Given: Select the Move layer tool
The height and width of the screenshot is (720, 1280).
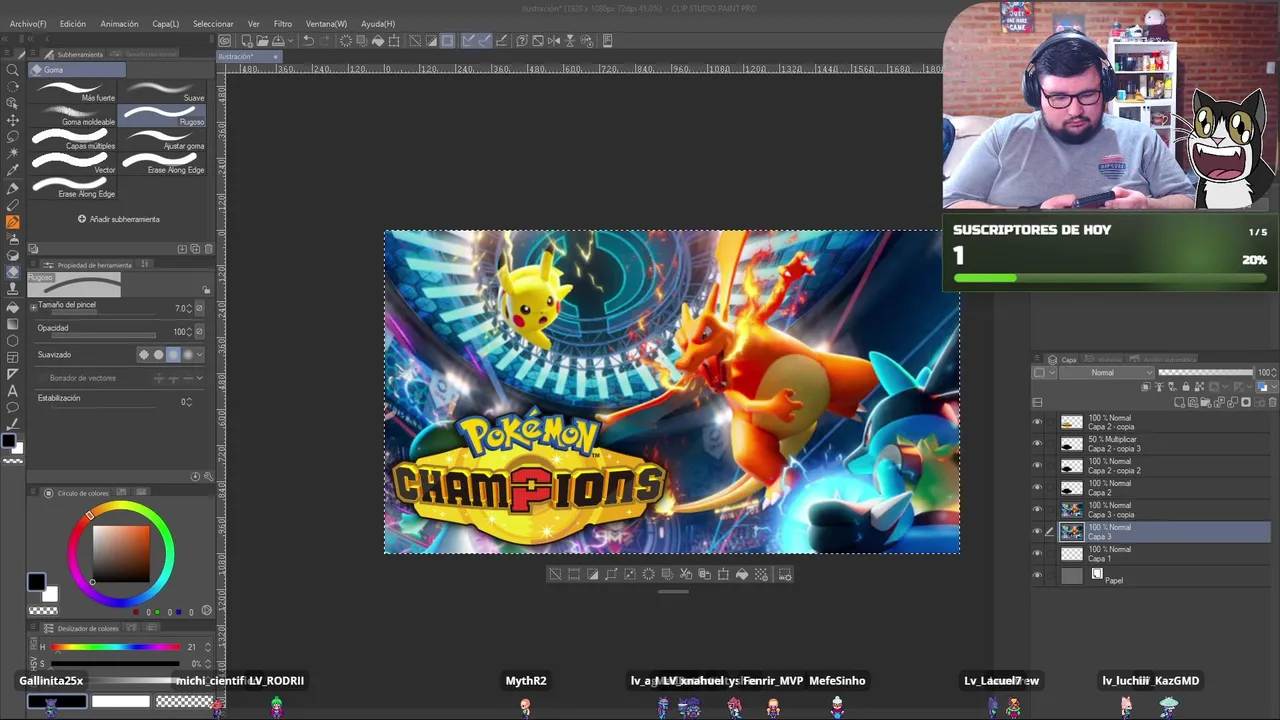Looking at the screenshot, I should [x=13, y=120].
